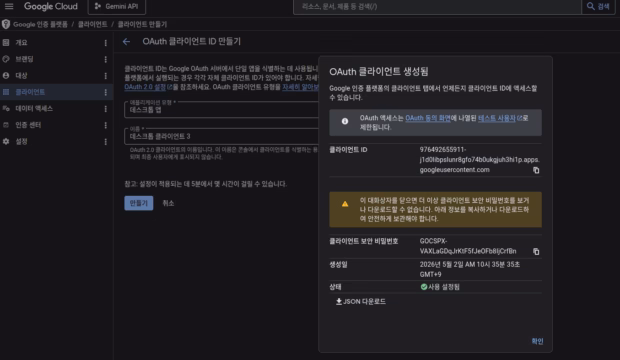Click the yellow warning triangle icon
The height and width of the screenshot is (360, 620).
point(345,204)
